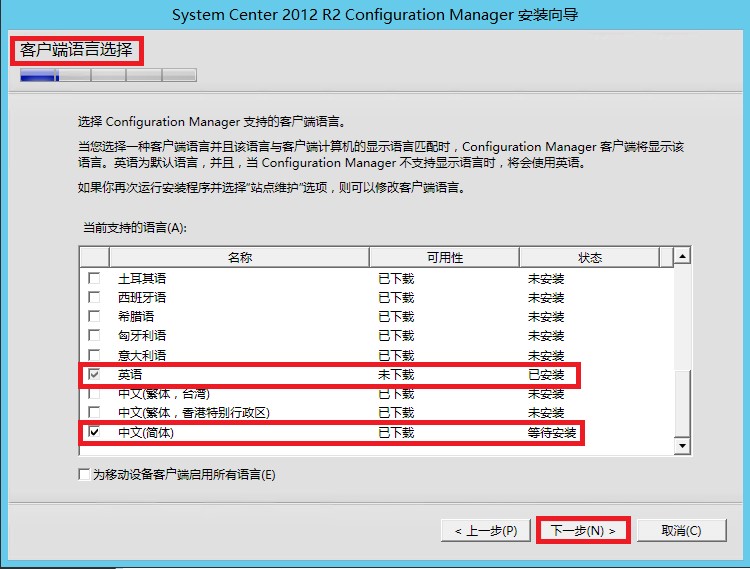
Task: Check the 土耳其语 language checkbox
Action: (94, 278)
